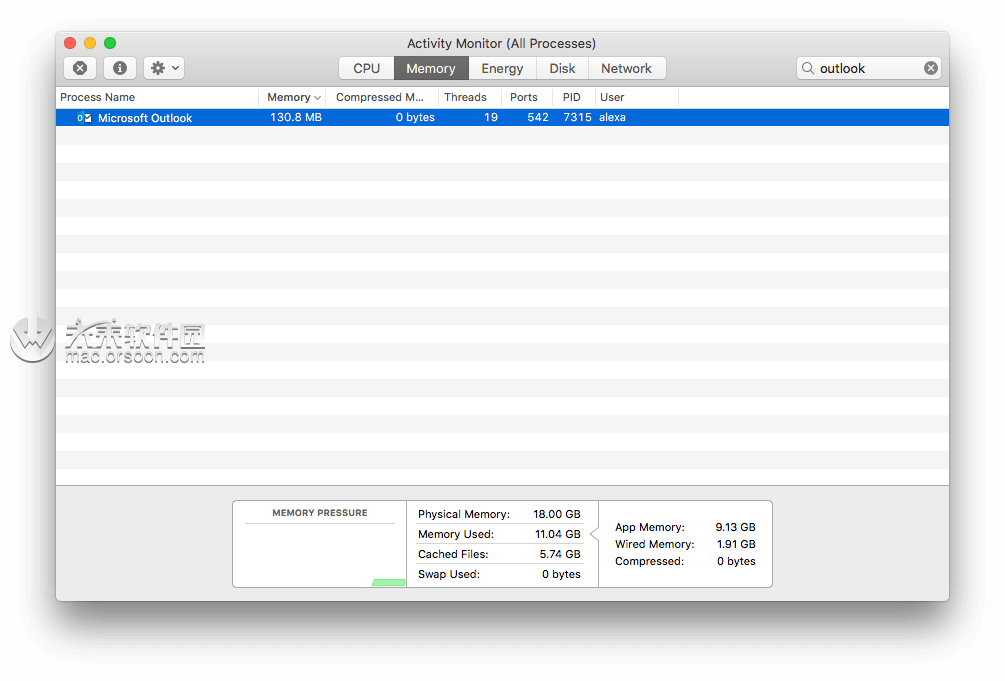1005x681 pixels.
Task: Click the PID value 7315
Action: coord(577,117)
